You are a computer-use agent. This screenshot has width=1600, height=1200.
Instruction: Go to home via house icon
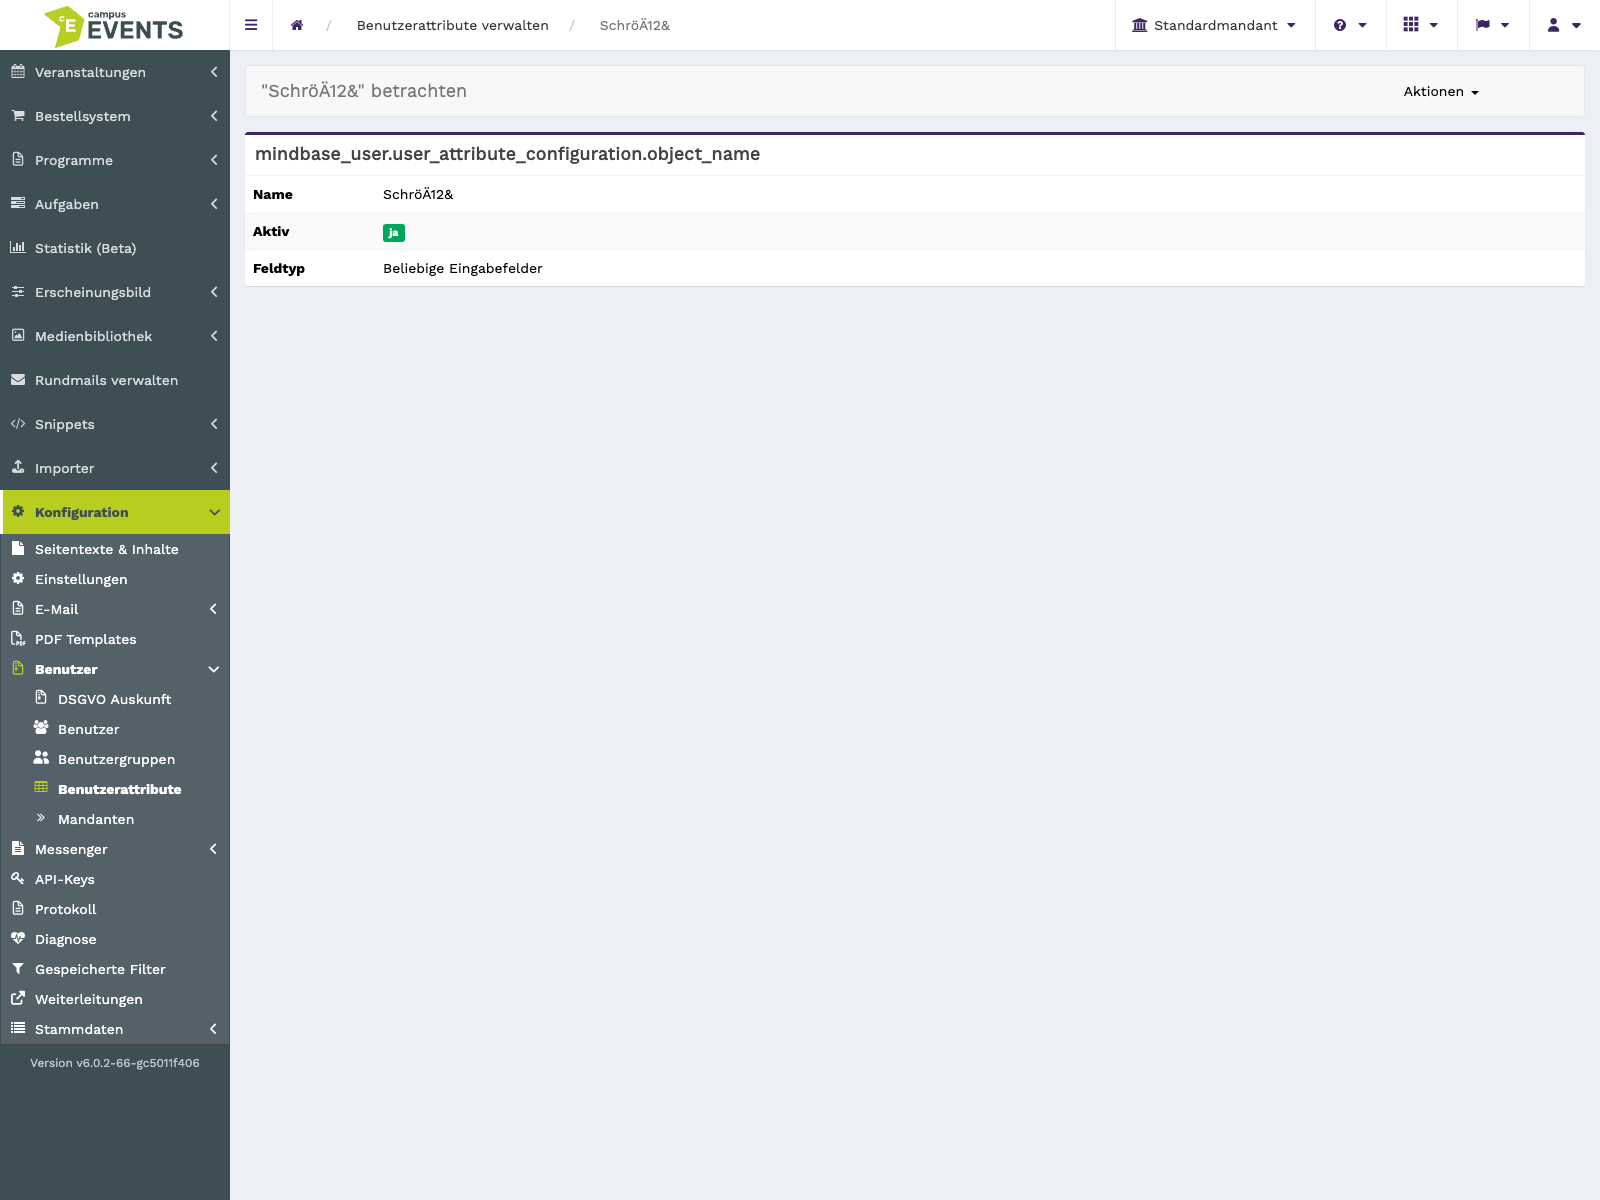pos(297,25)
